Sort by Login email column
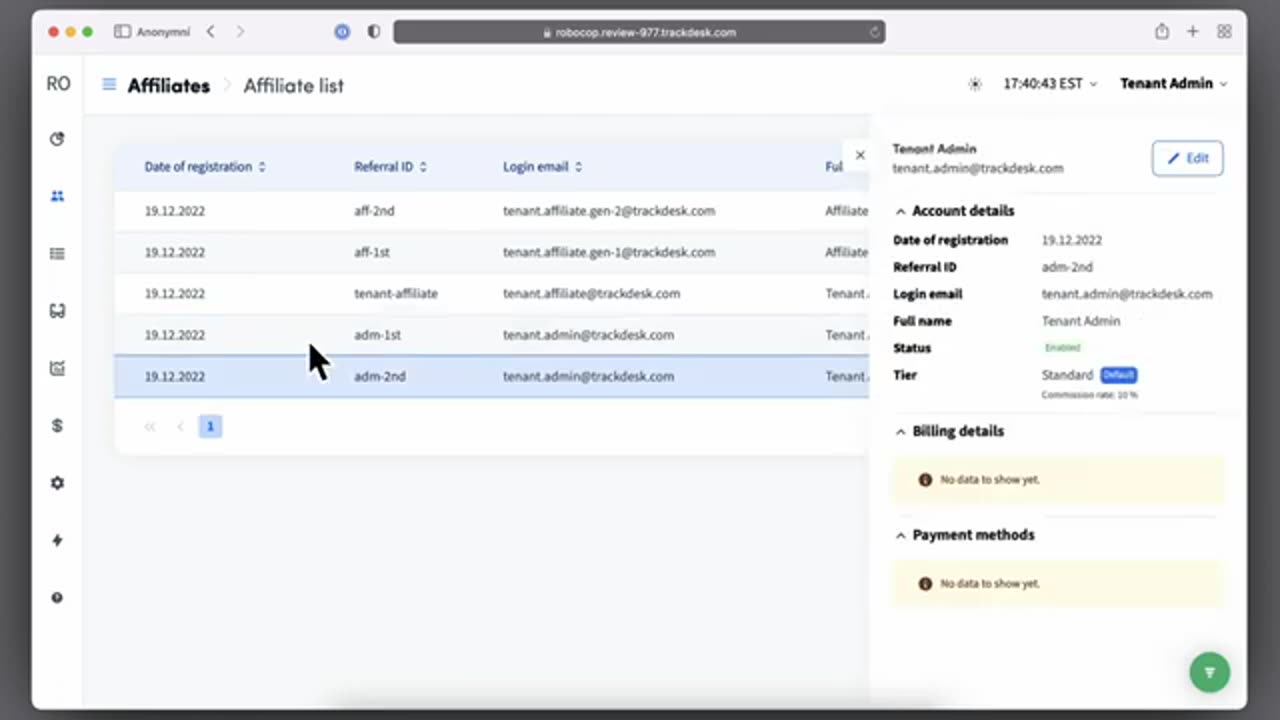 coord(542,167)
